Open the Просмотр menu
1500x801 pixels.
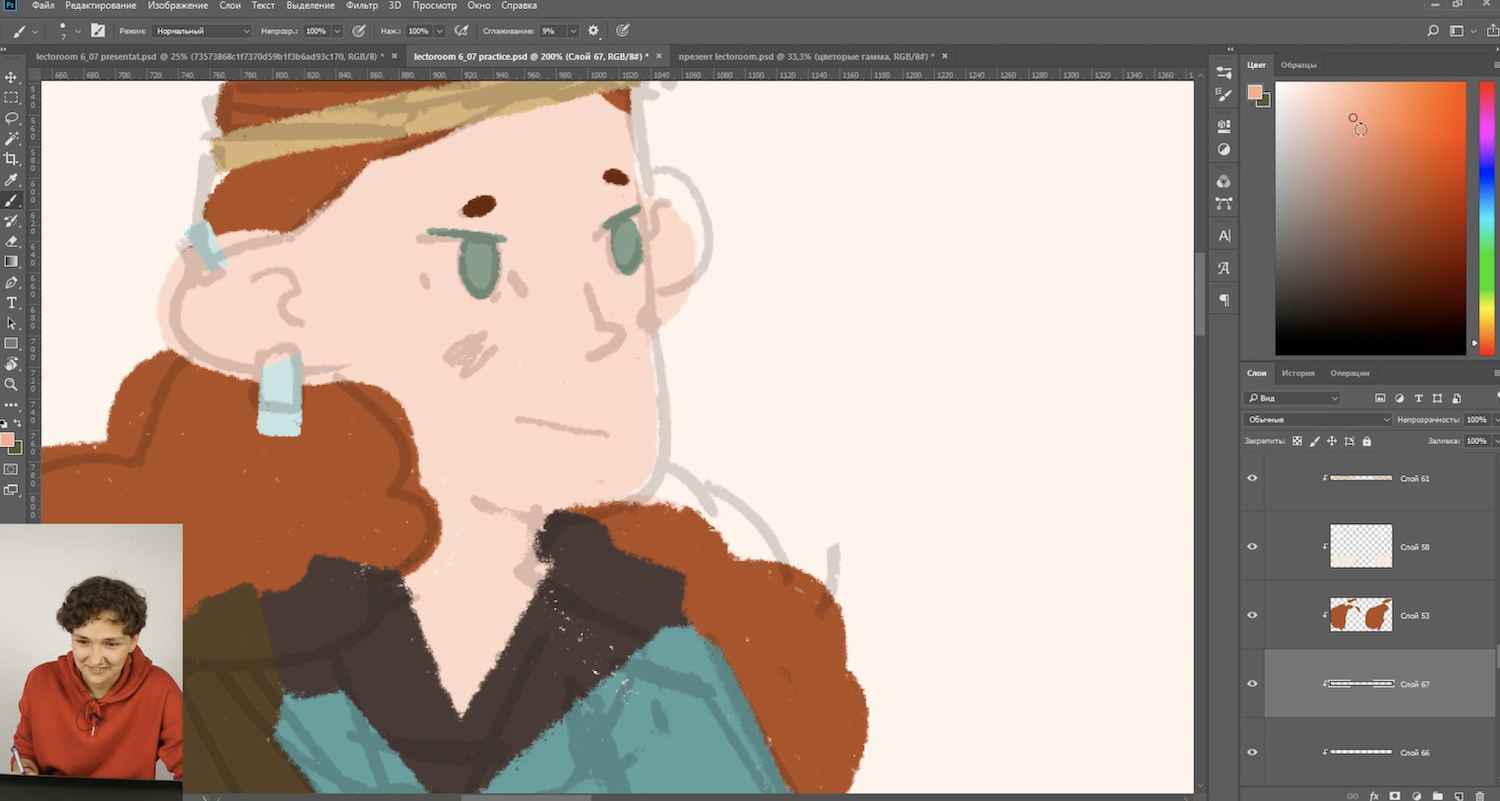434,6
